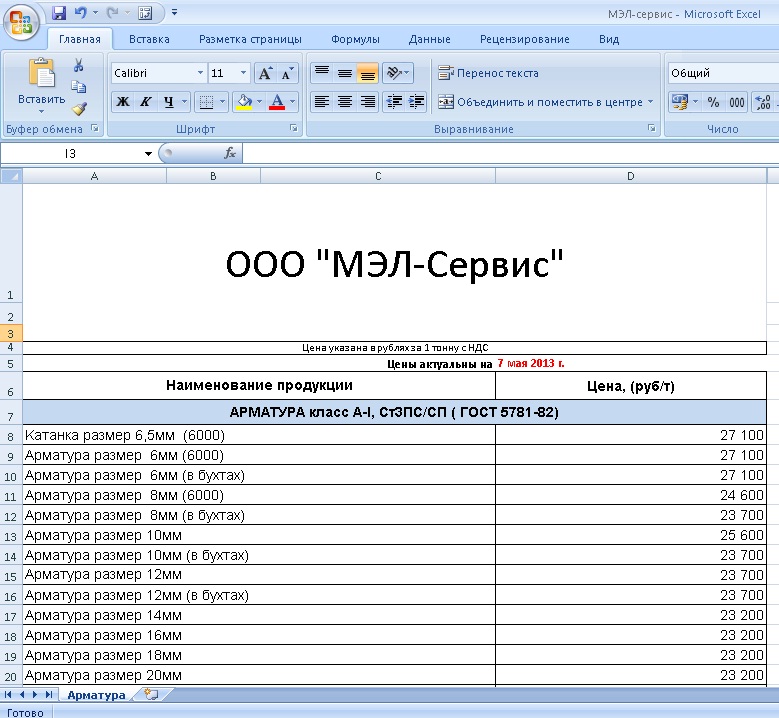The height and width of the screenshot is (718, 779).
Task: Expand merge and center options arrow
Action: coord(650,102)
